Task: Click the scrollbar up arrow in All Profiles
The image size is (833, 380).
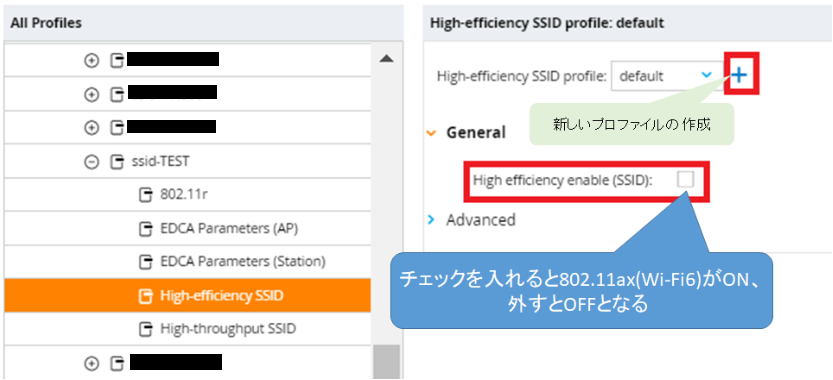Action: coord(386,58)
